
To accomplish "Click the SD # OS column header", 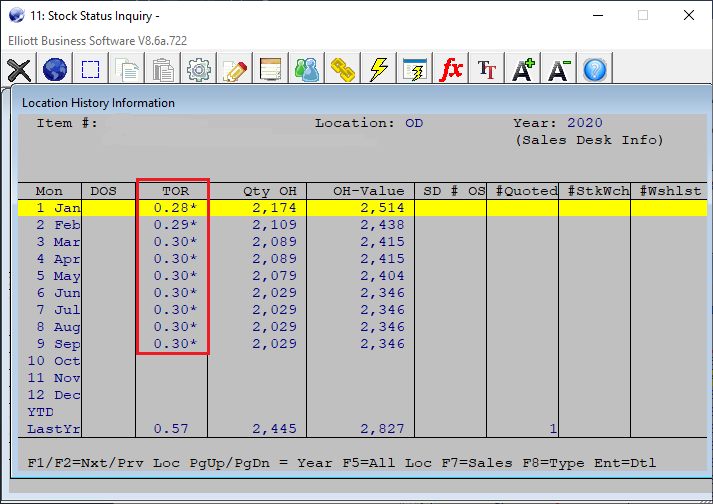I will [x=454, y=191].
